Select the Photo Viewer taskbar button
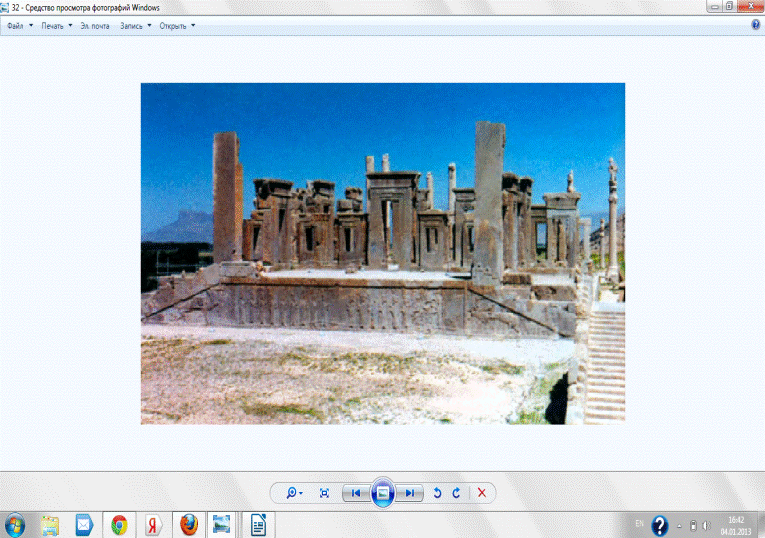 (221, 525)
